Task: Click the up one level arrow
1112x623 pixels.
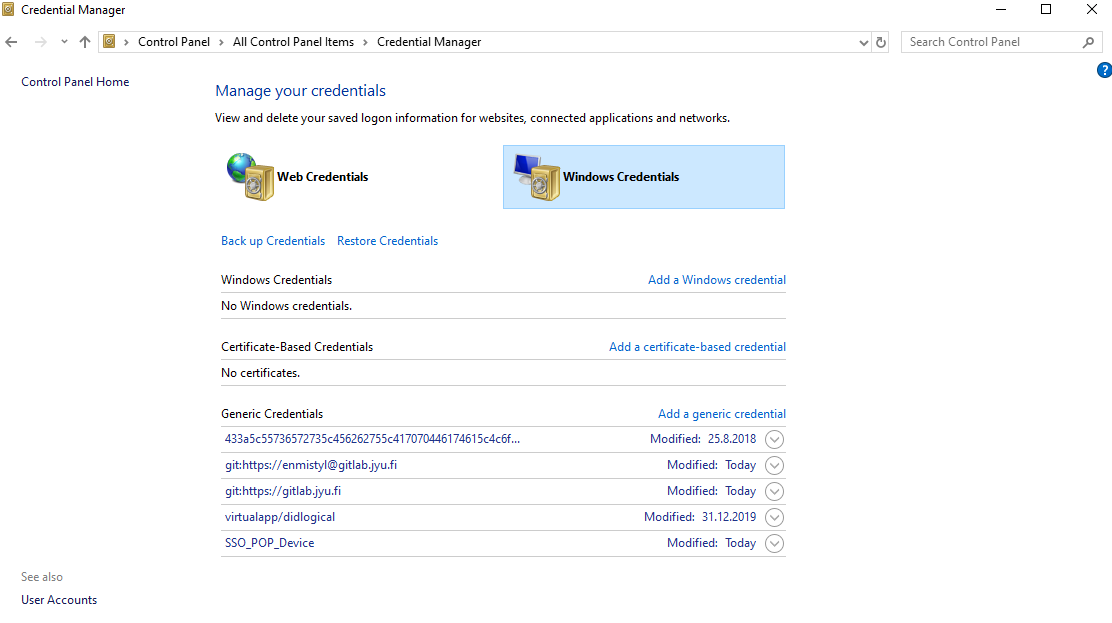Action: click(84, 42)
